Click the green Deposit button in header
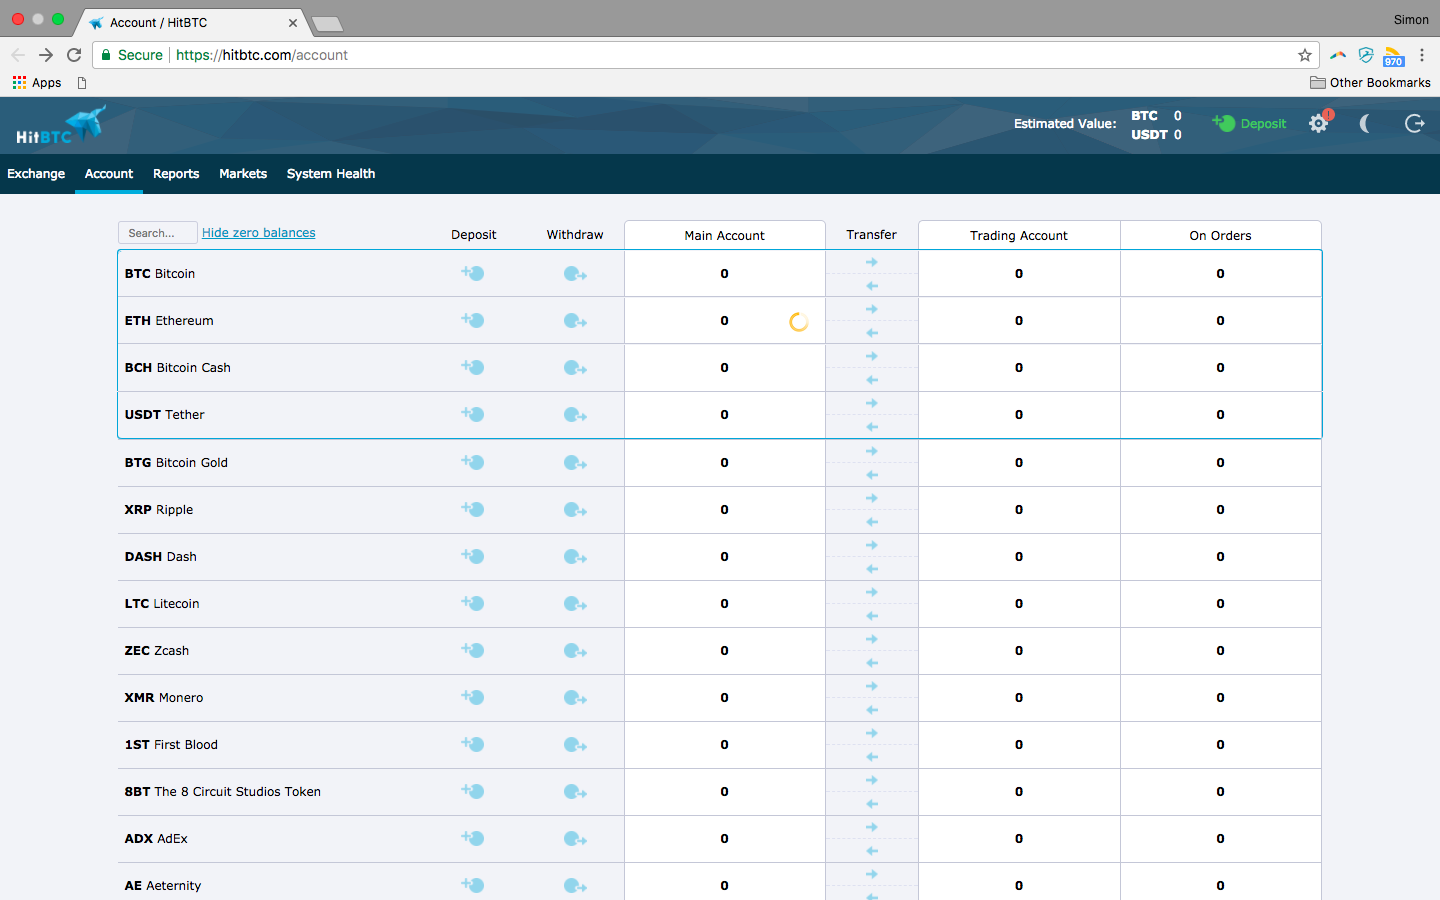 tap(1250, 124)
